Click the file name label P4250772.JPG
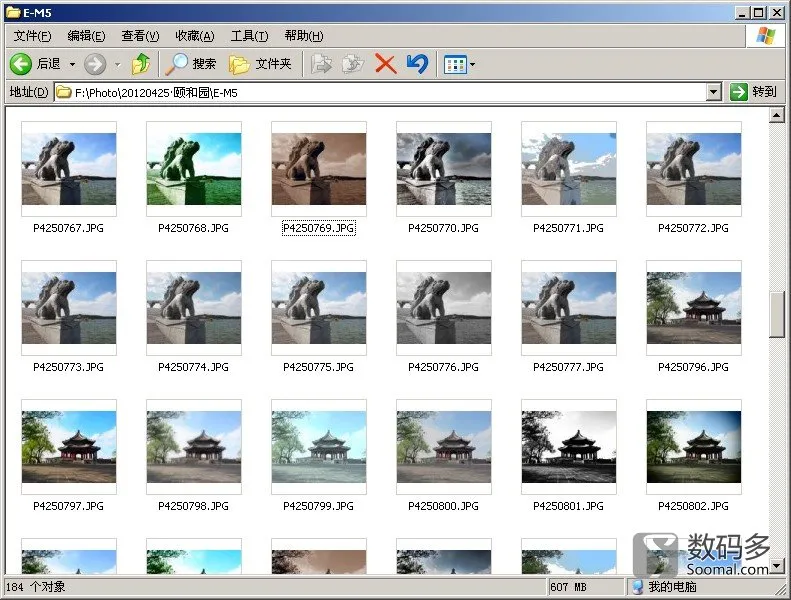Screen dimensions: 791x600 point(694,228)
